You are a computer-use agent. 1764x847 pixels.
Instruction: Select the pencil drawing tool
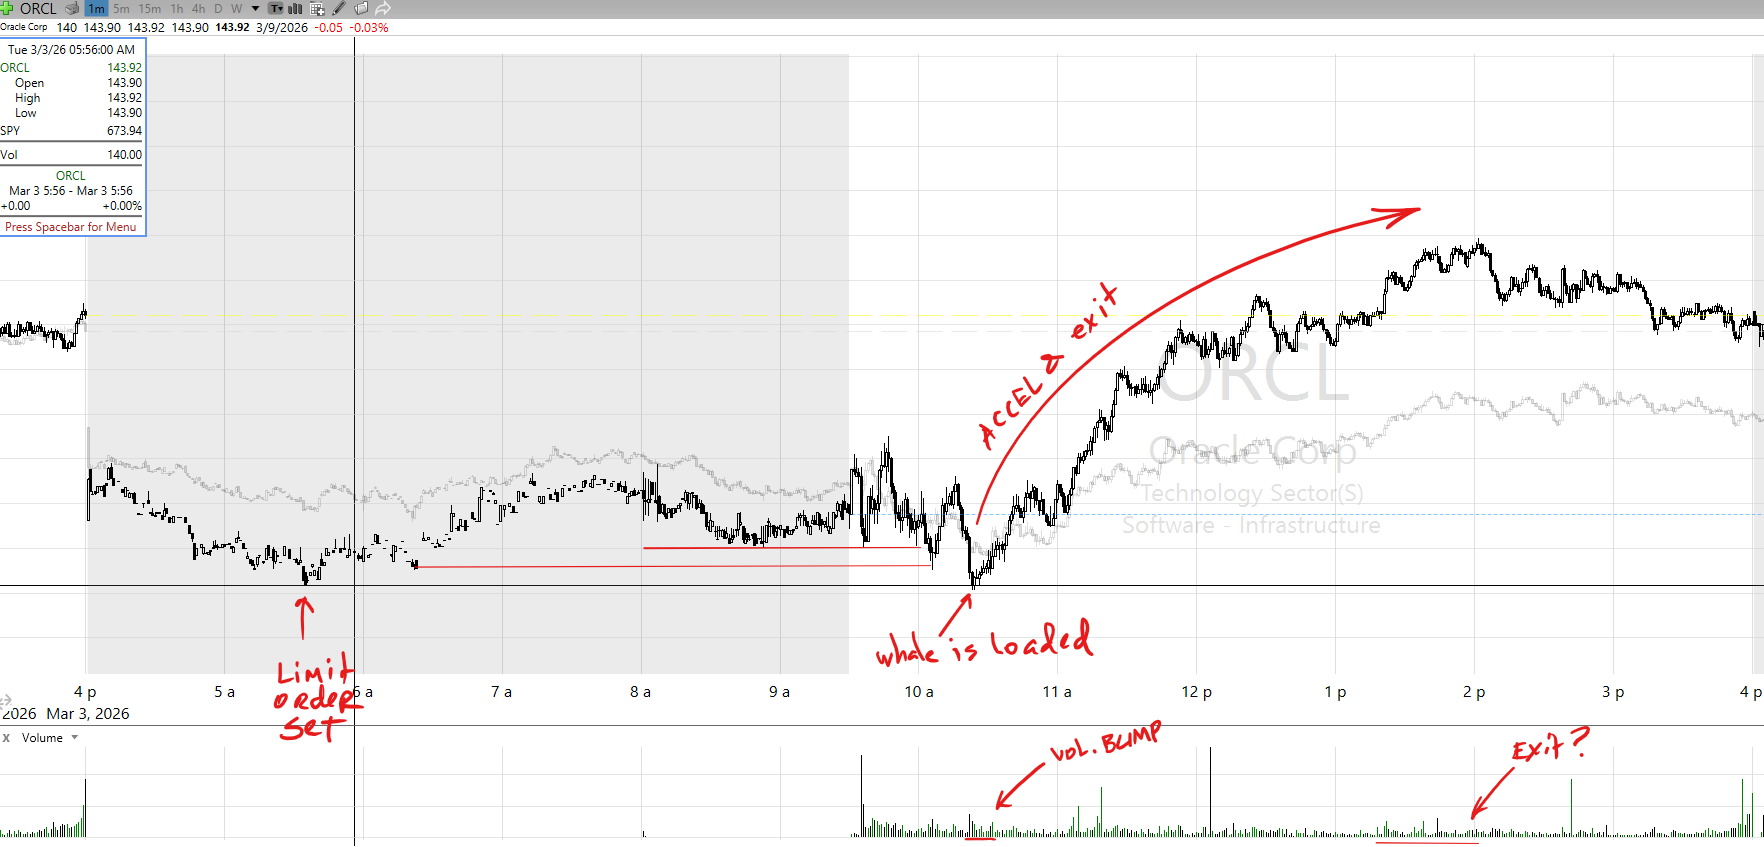339,8
